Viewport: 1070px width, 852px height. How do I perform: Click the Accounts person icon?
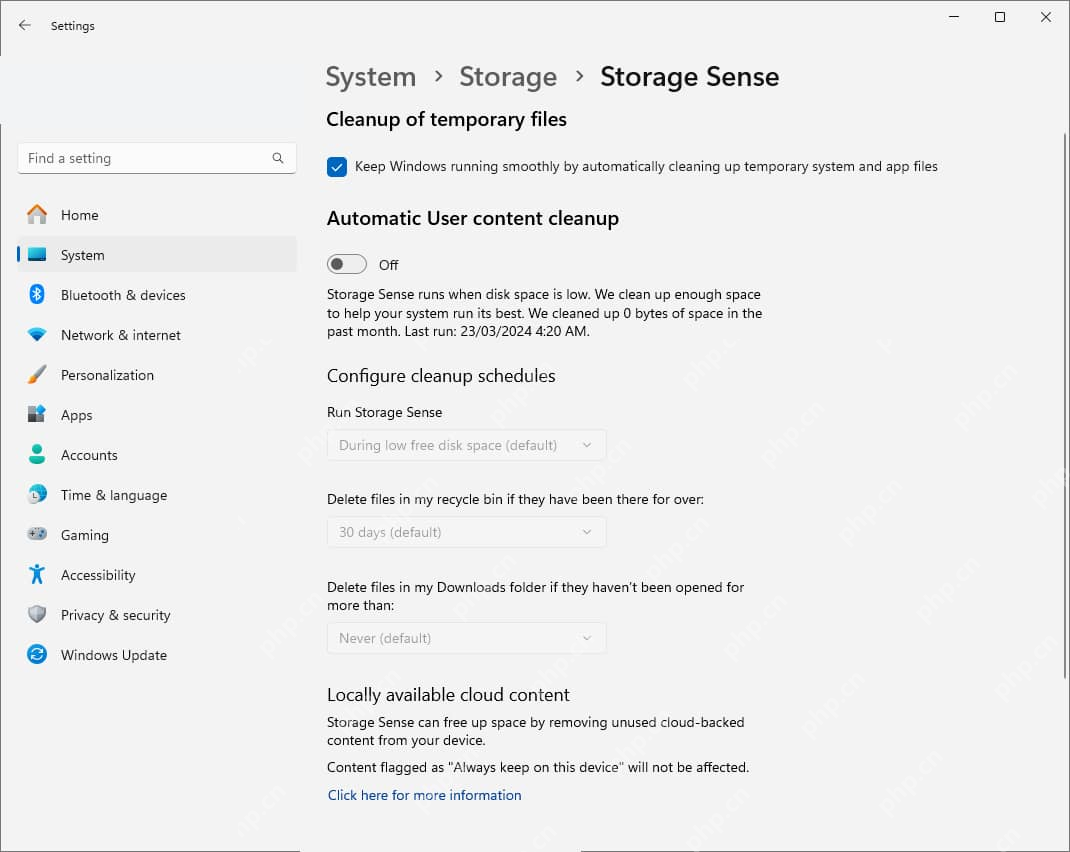(x=37, y=454)
